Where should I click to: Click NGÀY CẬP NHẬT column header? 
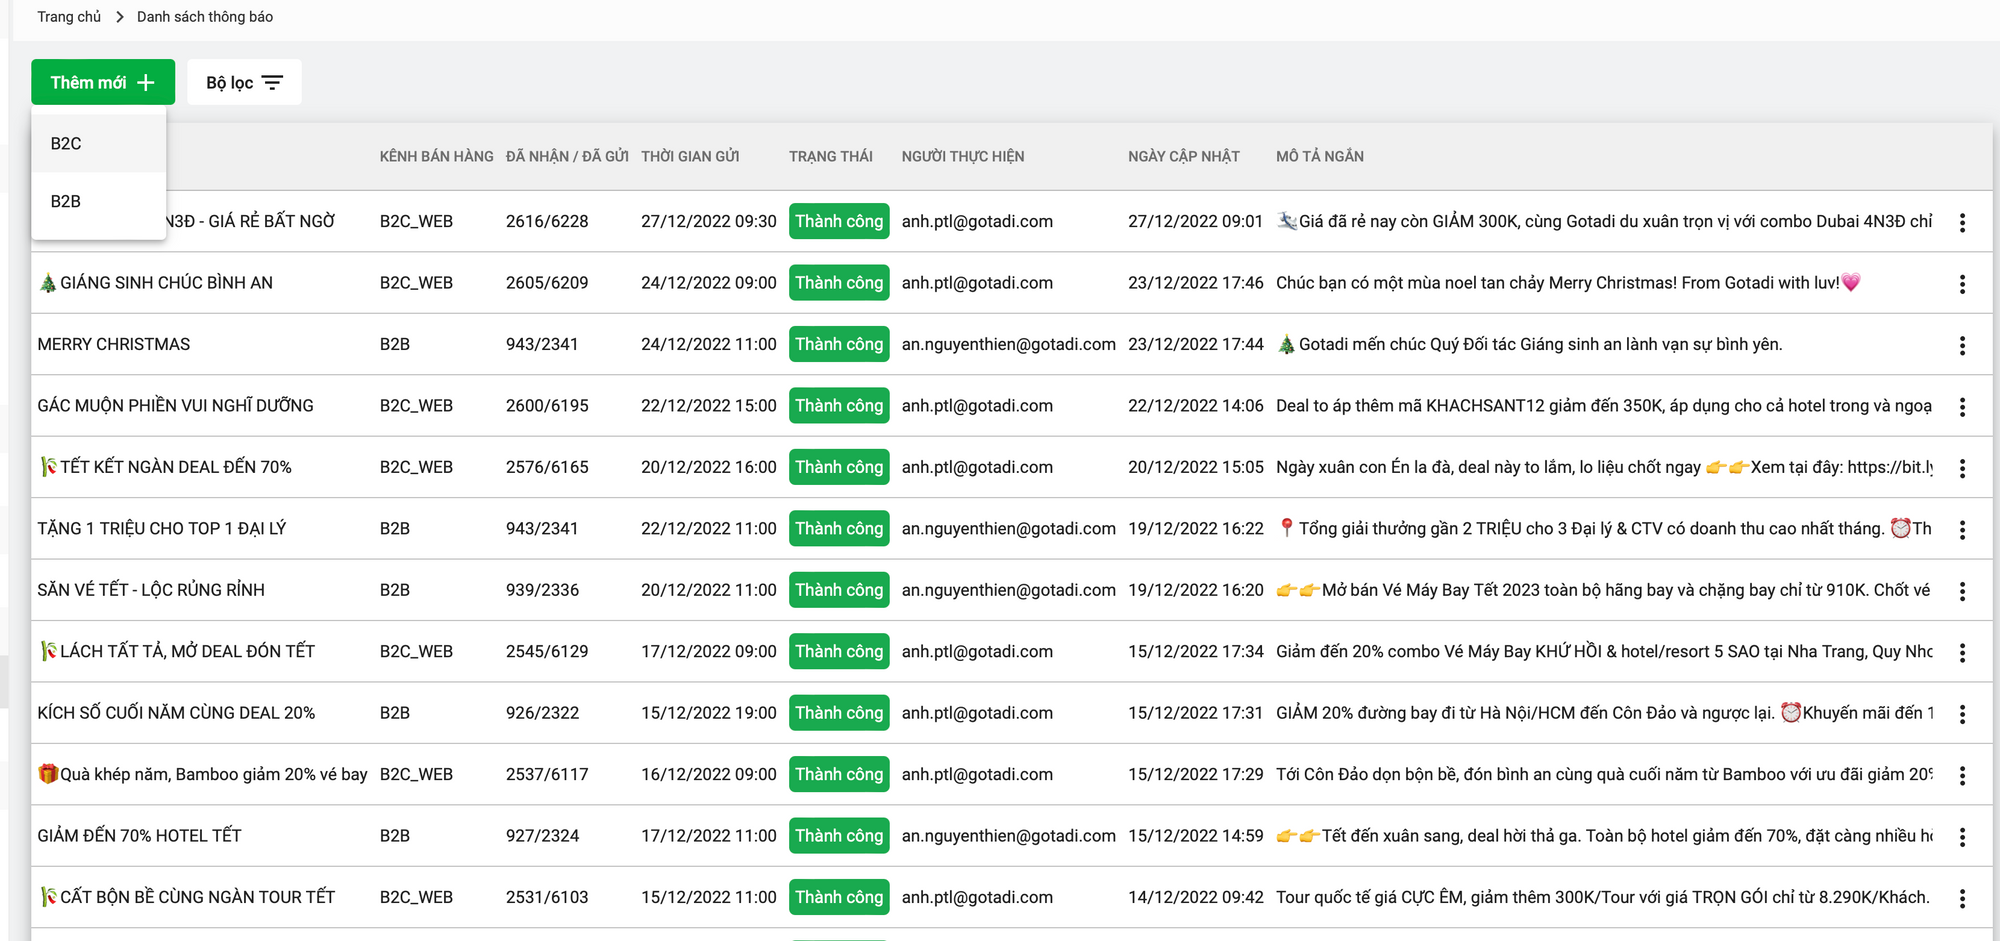point(1183,156)
